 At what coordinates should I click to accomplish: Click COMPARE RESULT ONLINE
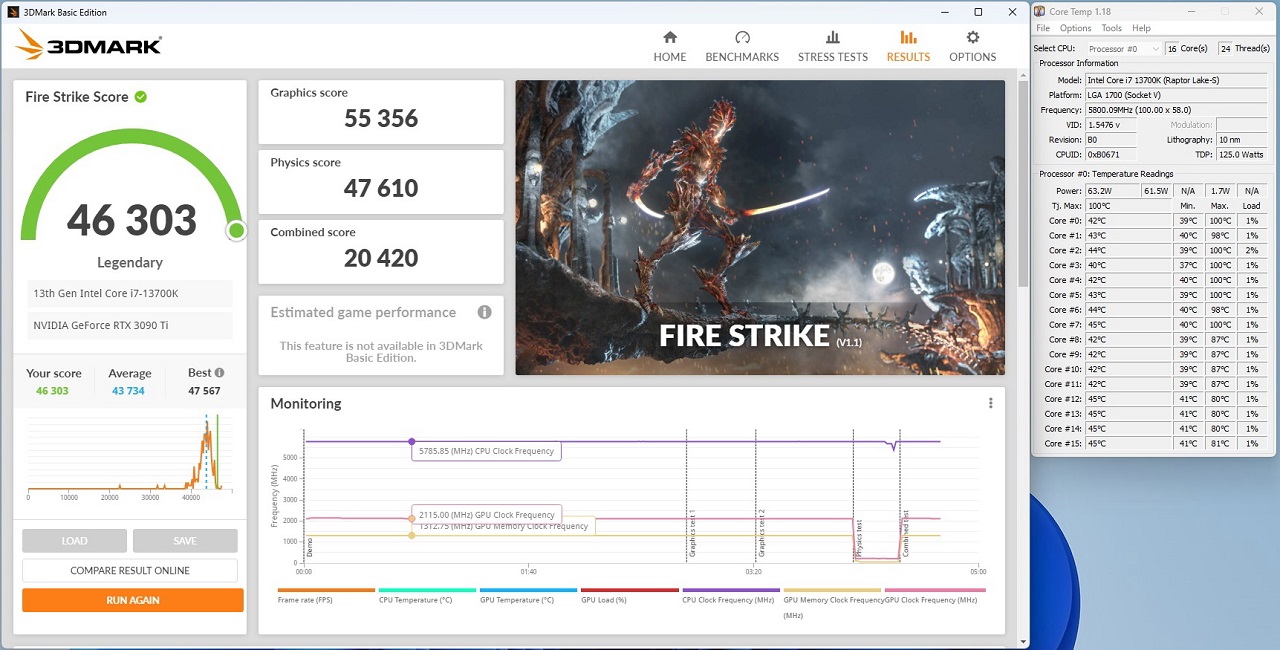[x=130, y=570]
